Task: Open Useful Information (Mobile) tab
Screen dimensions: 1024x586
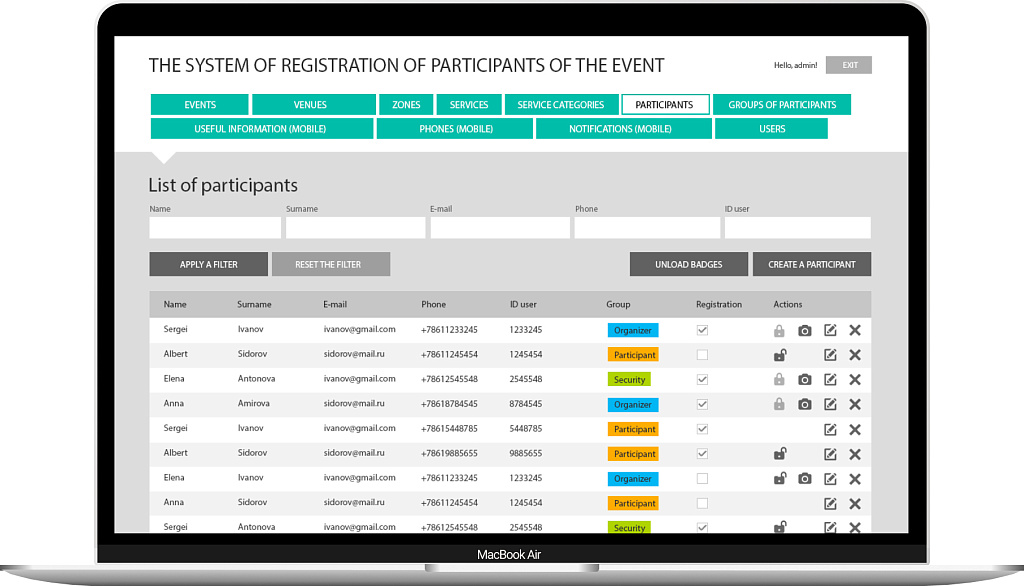Action: tap(262, 129)
